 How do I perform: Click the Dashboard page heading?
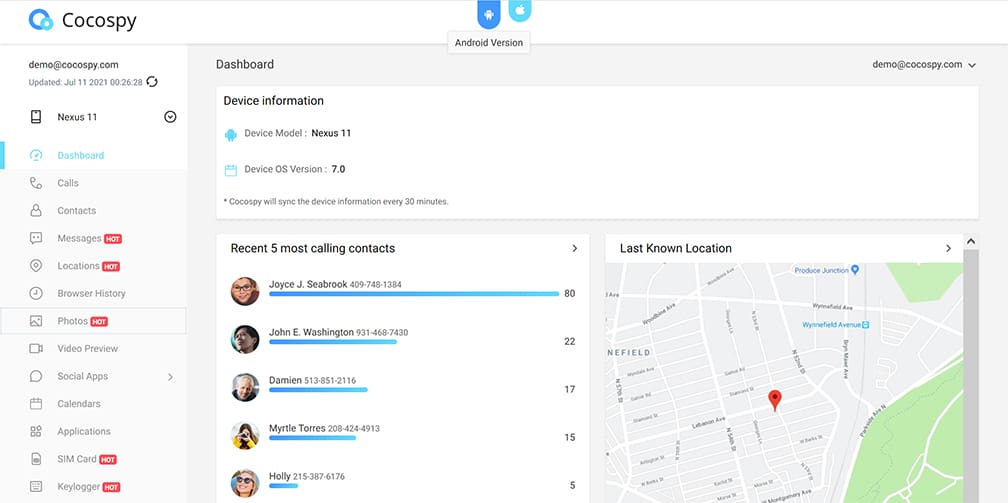[245, 64]
